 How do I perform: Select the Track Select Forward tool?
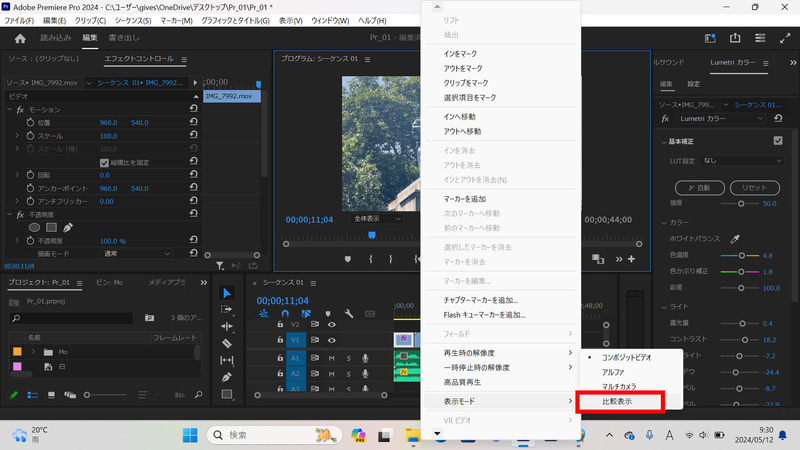point(227,310)
